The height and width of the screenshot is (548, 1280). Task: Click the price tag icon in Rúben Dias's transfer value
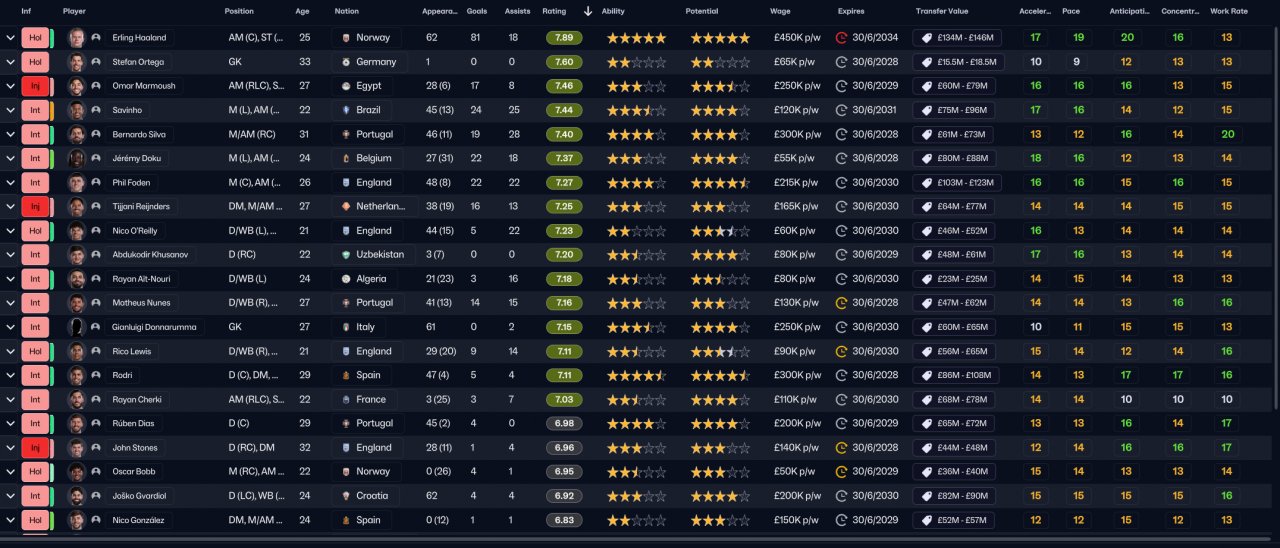pyautogui.click(x=927, y=423)
